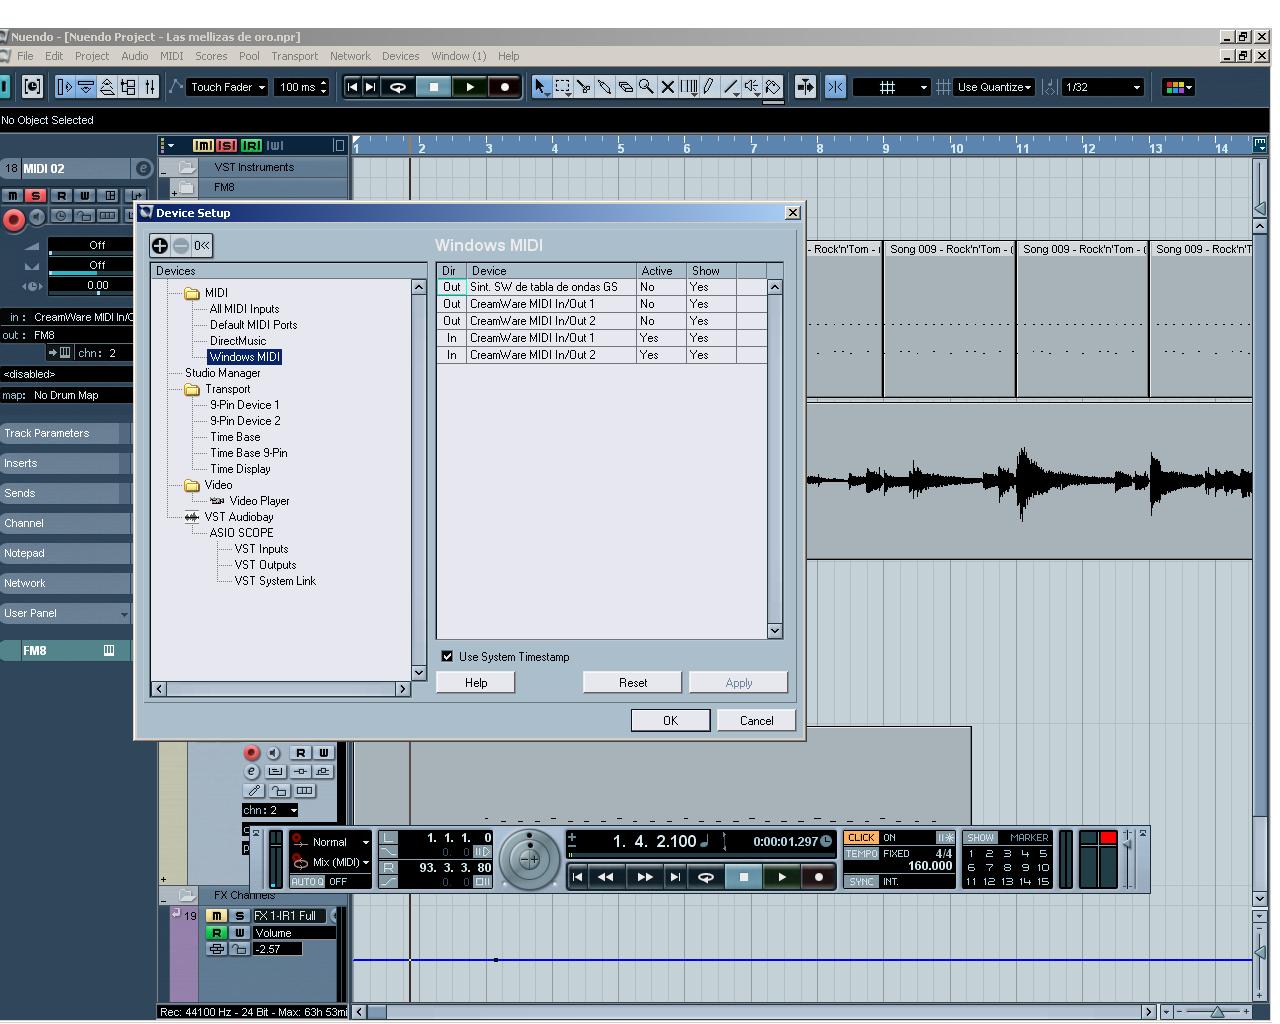The image size is (1280, 1024).
Task: Toggle the transport Cycle loop button
Action: click(x=706, y=877)
